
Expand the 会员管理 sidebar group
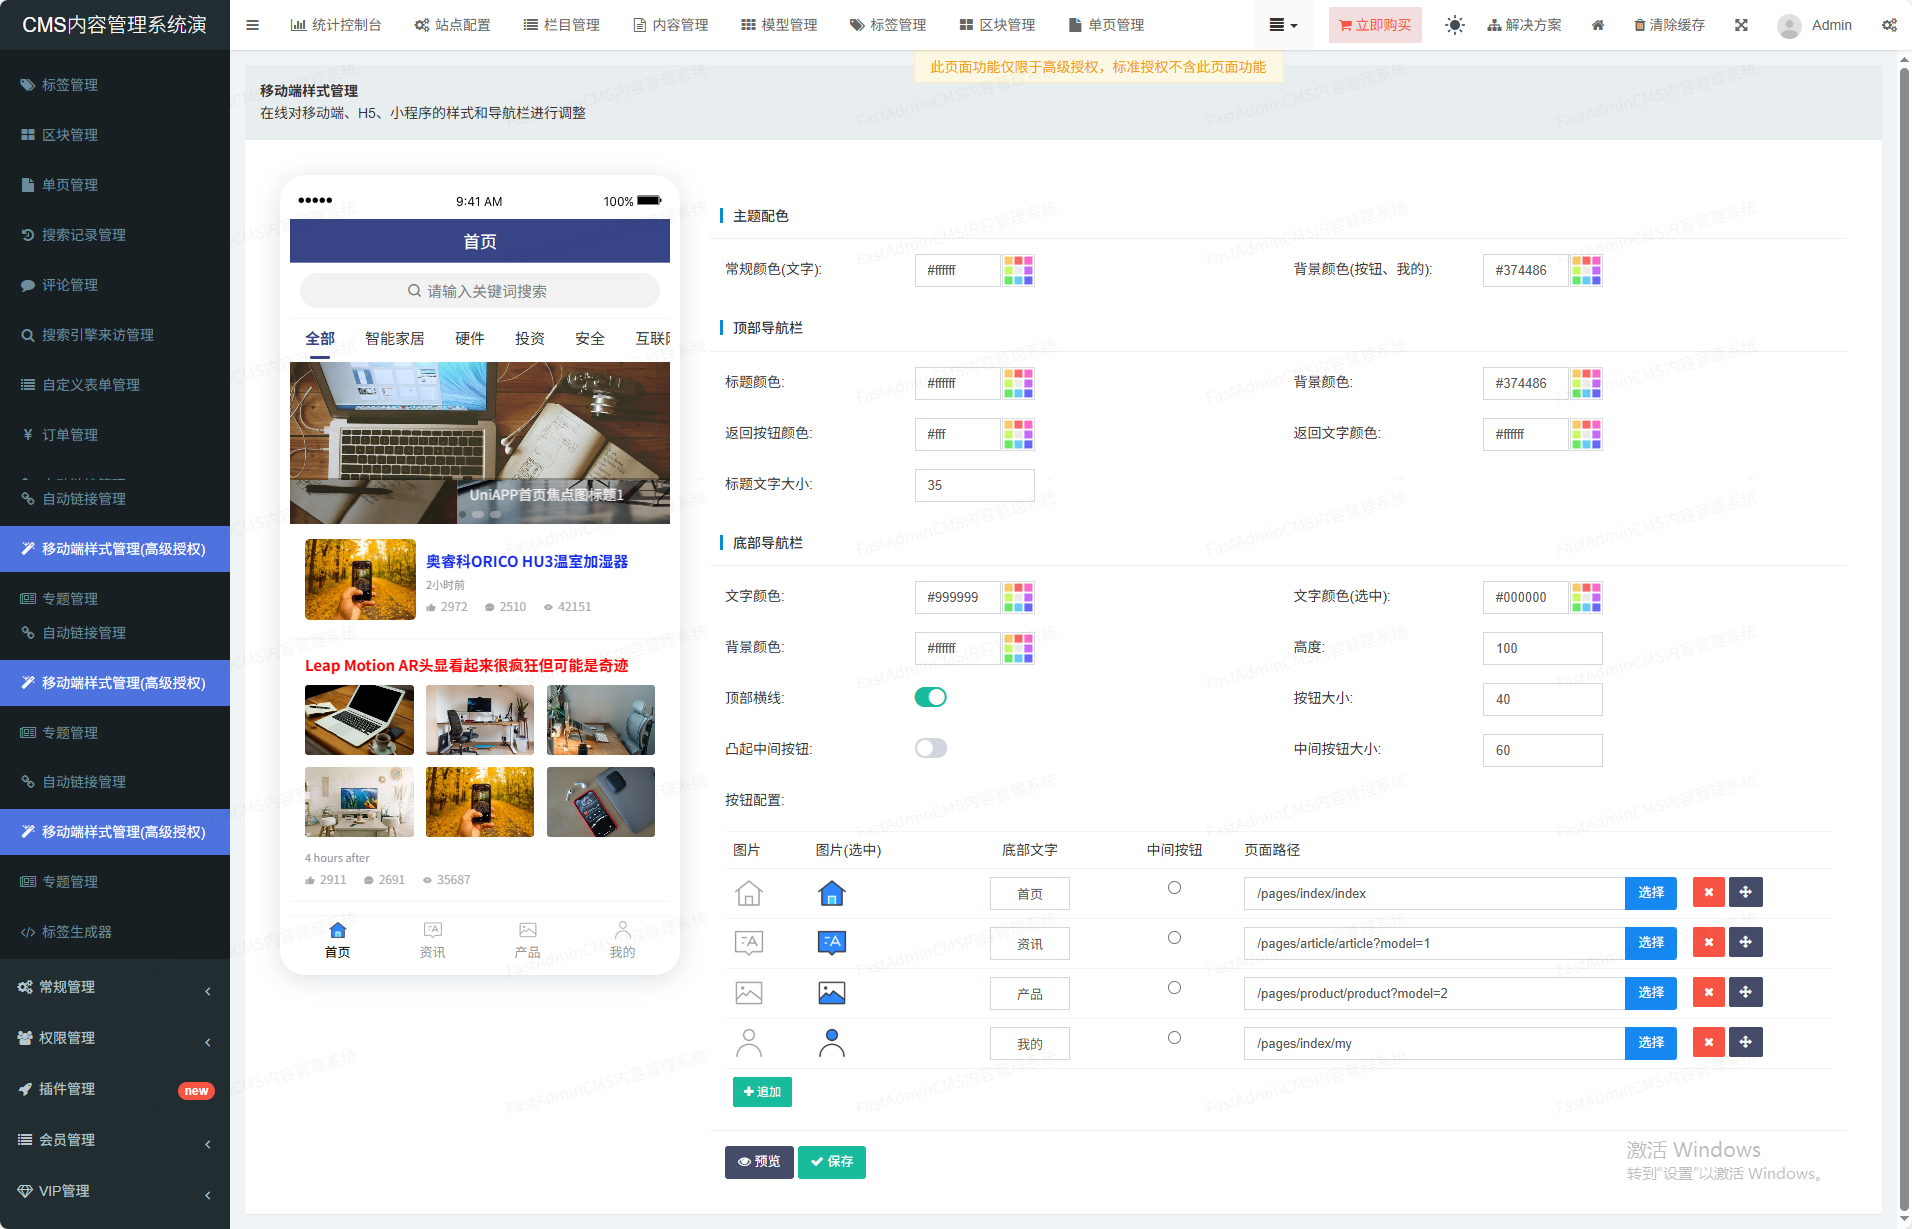(115, 1140)
